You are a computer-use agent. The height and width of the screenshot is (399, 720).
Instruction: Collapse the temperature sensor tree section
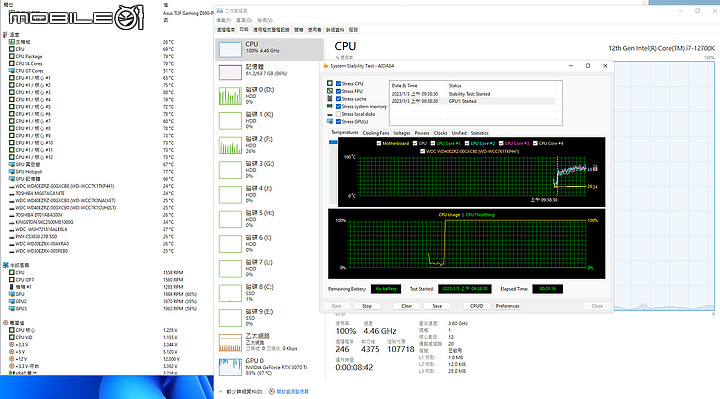click(5, 34)
